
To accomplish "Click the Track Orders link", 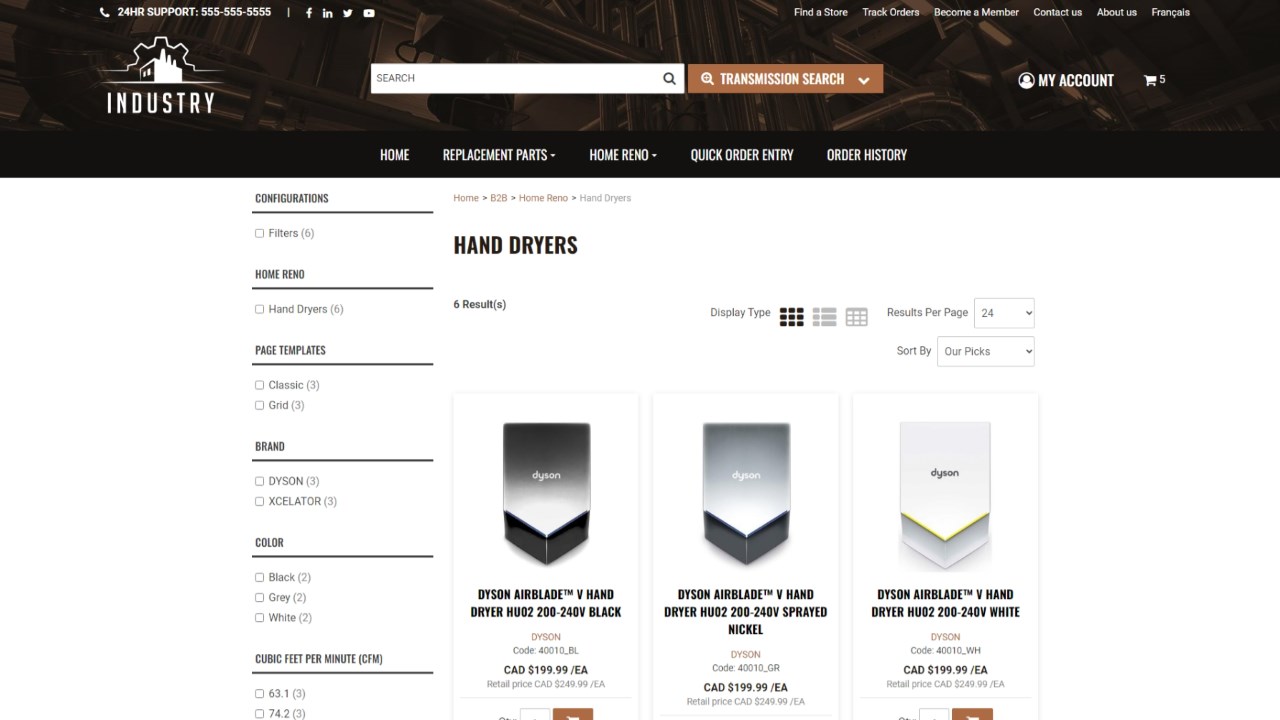I will click(x=891, y=12).
